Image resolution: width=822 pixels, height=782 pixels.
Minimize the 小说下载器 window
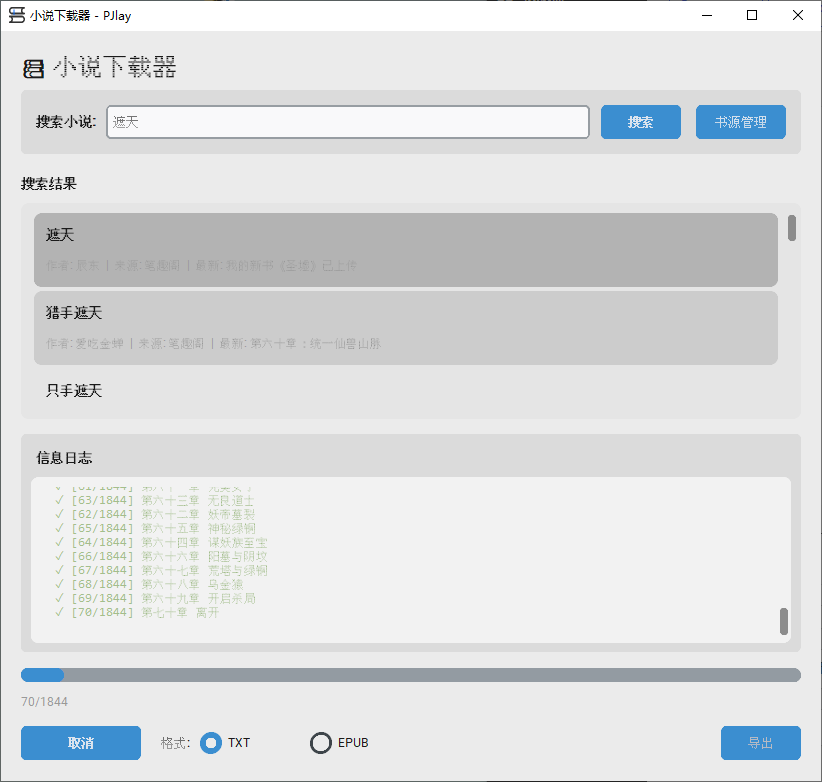coord(707,15)
